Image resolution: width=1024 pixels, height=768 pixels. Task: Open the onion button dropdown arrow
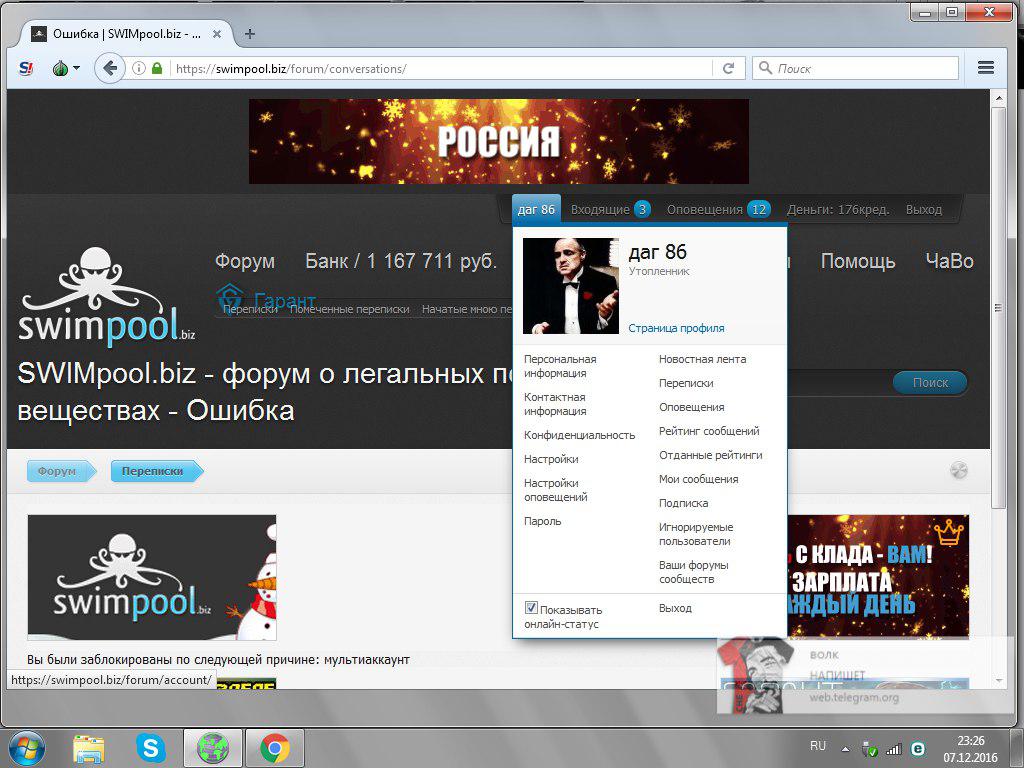76,68
